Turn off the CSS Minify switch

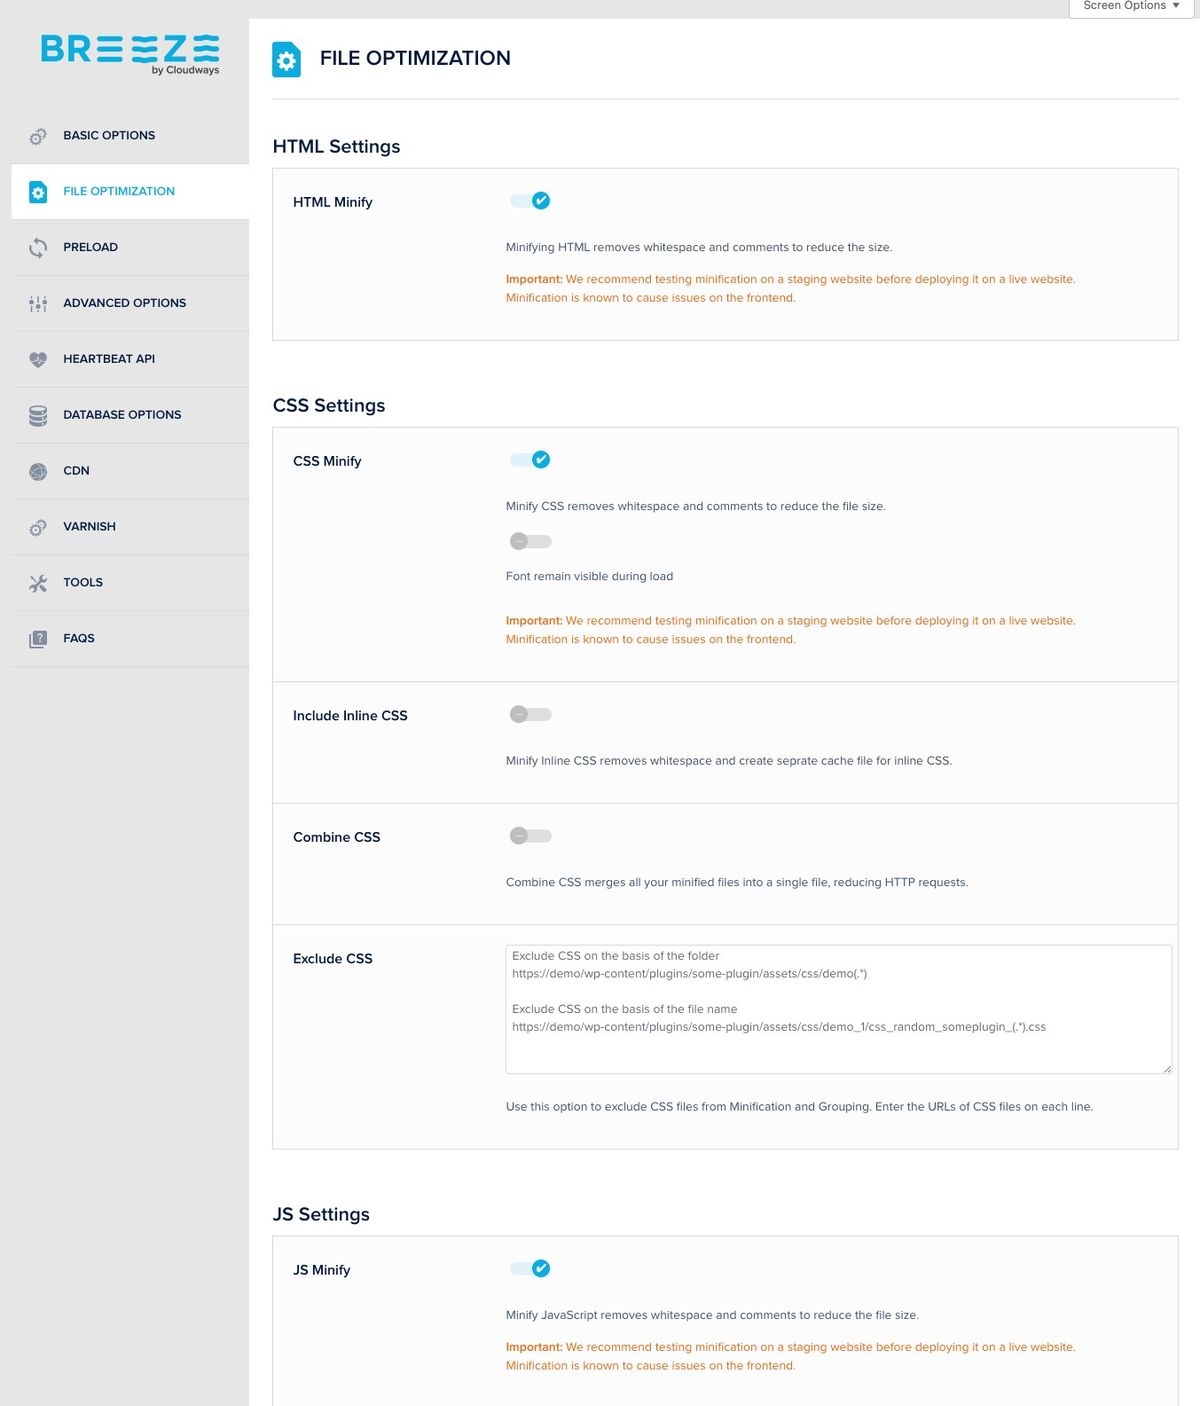[x=530, y=460]
